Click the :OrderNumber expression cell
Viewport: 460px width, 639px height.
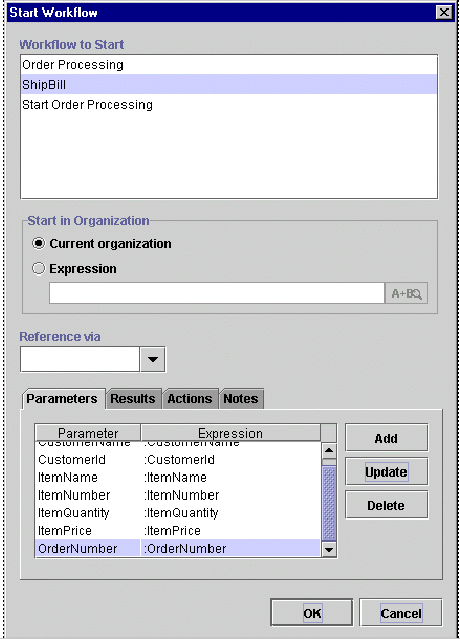[x=231, y=548]
